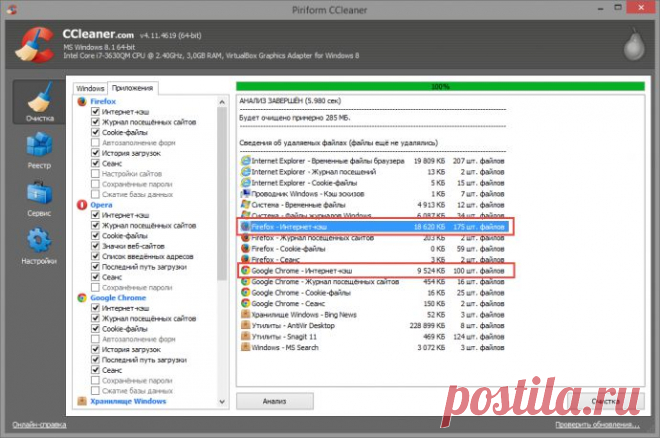Viewport: 660px width, 438px height.
Task: Click the Opera icon in the applications tree
Action: coord(82,205)
